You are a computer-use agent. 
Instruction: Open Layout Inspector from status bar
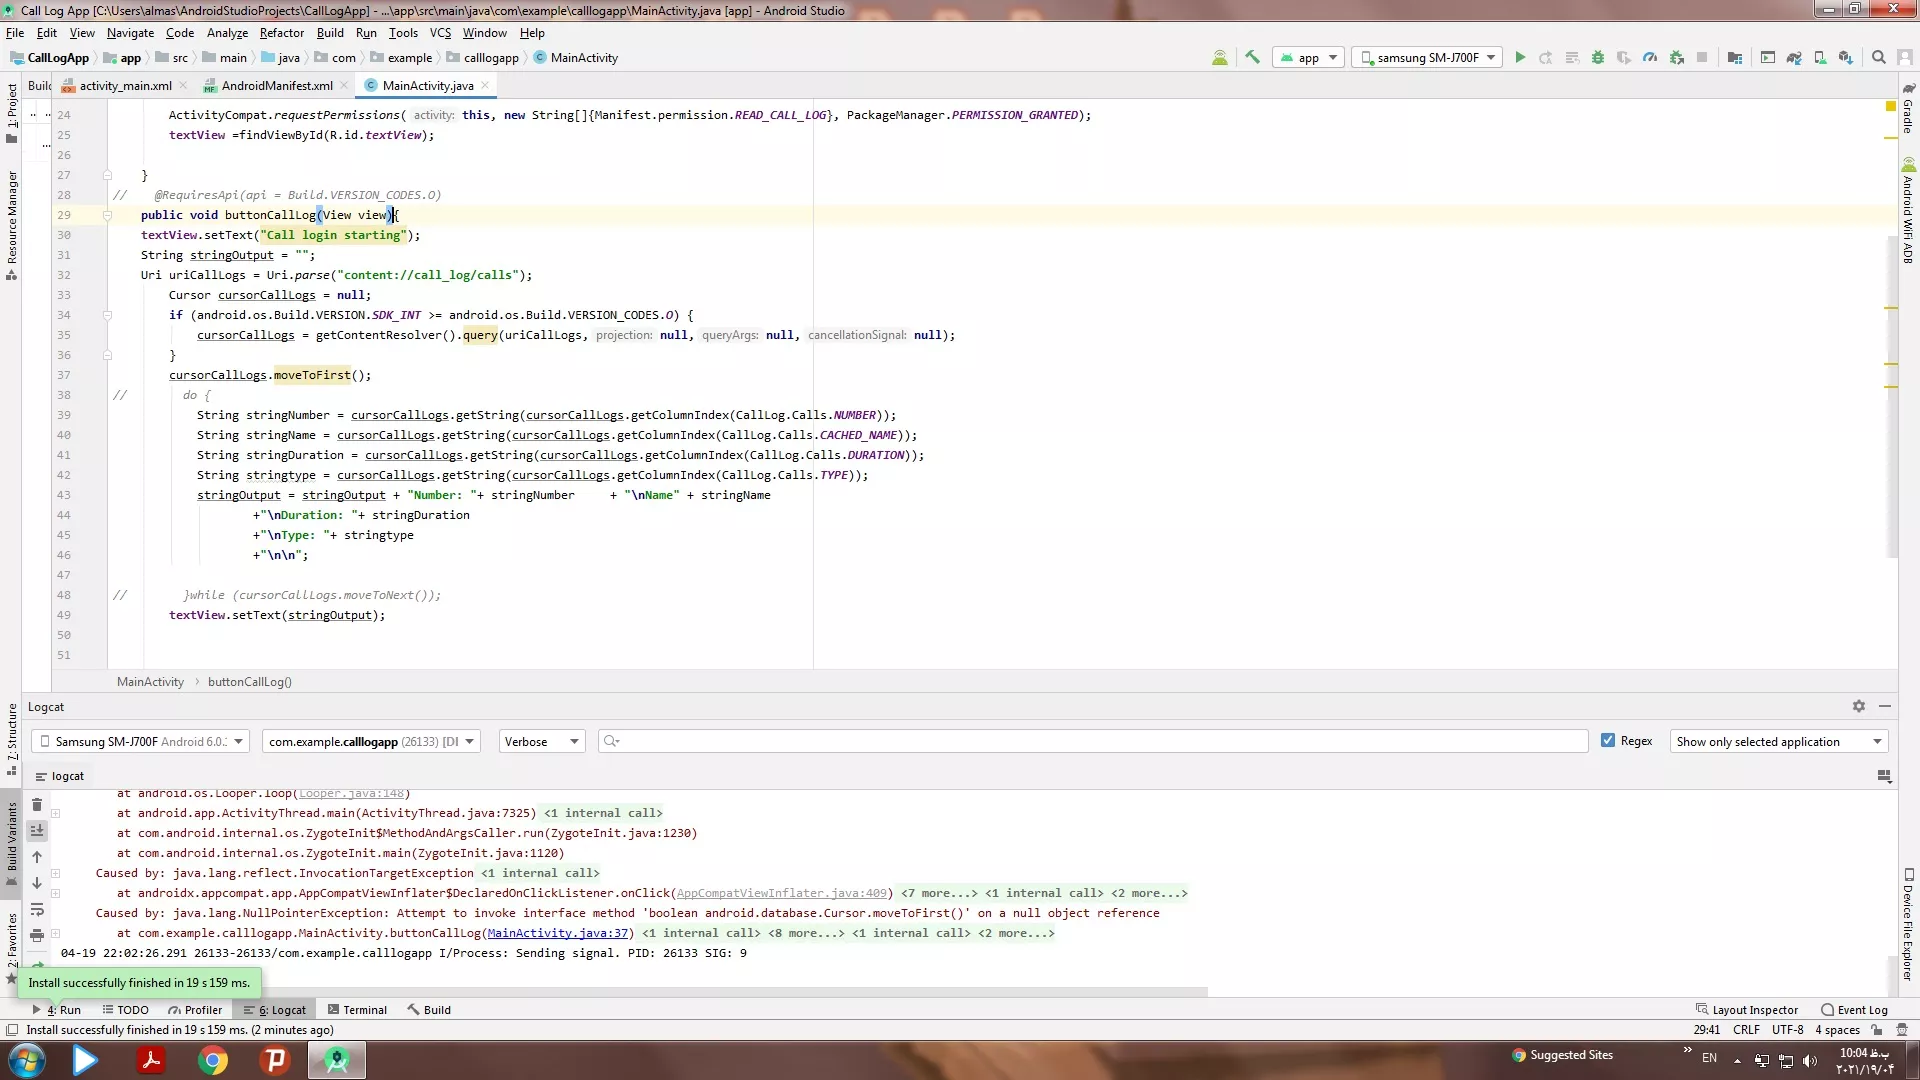tap(1747, 1010)
